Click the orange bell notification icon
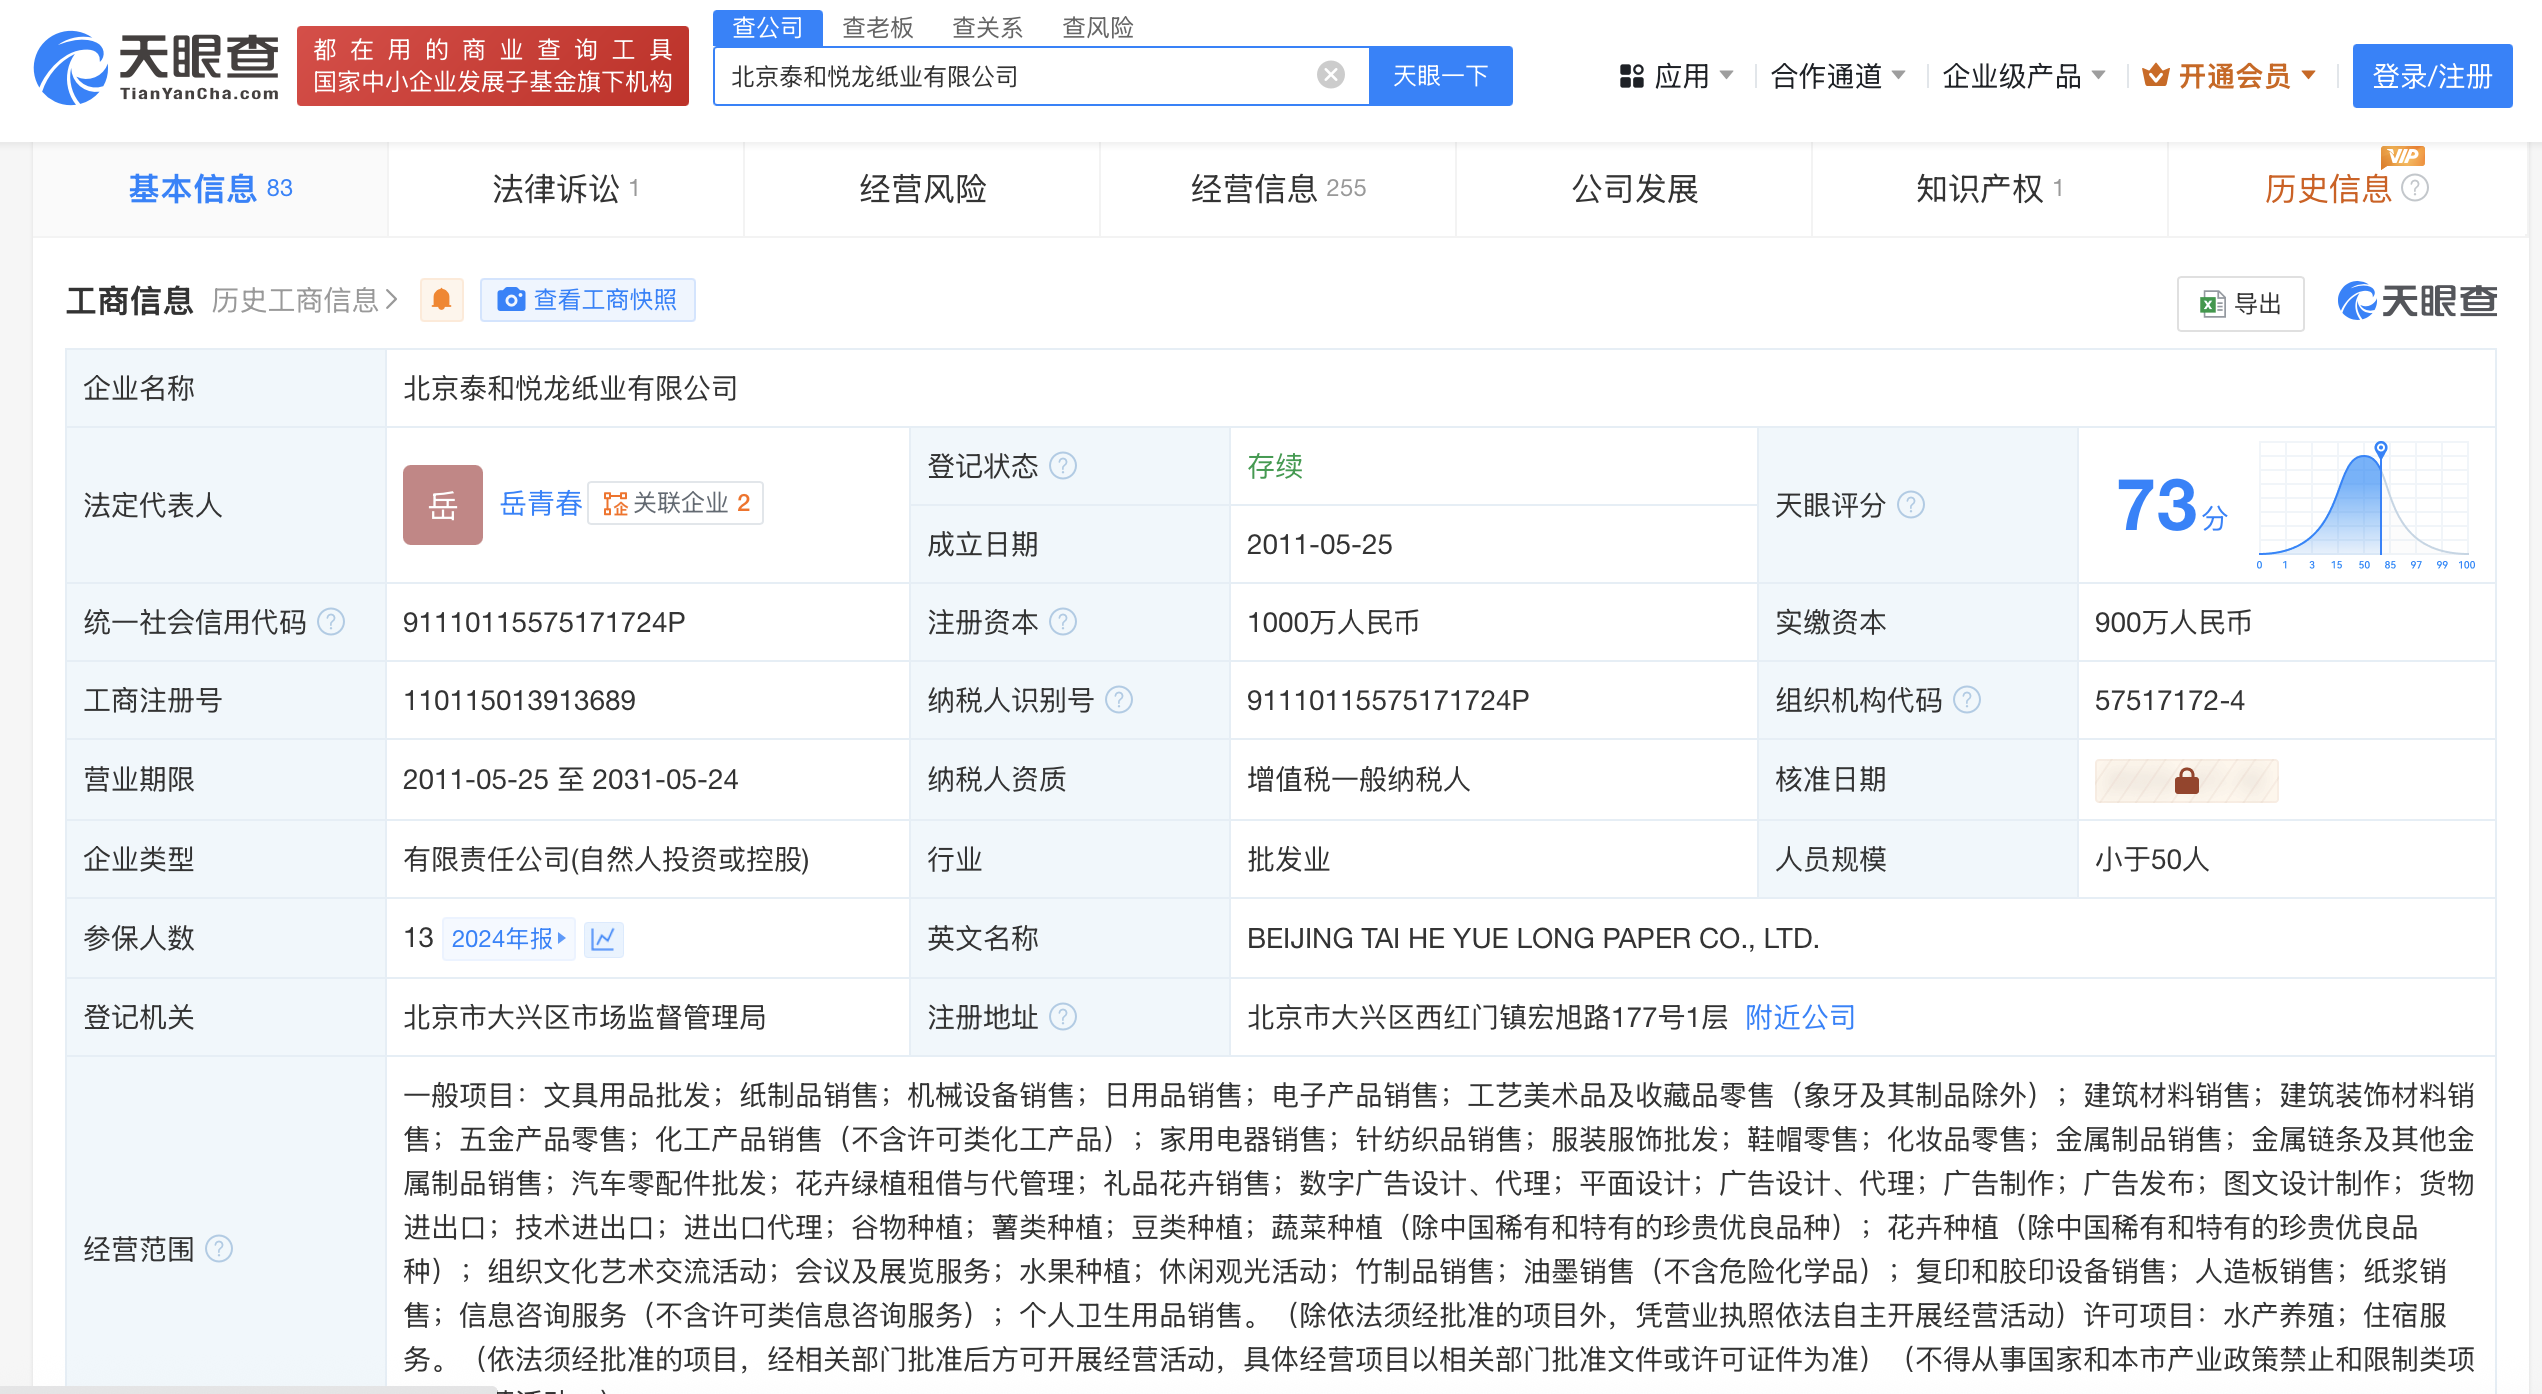 [x=441, y=300]
